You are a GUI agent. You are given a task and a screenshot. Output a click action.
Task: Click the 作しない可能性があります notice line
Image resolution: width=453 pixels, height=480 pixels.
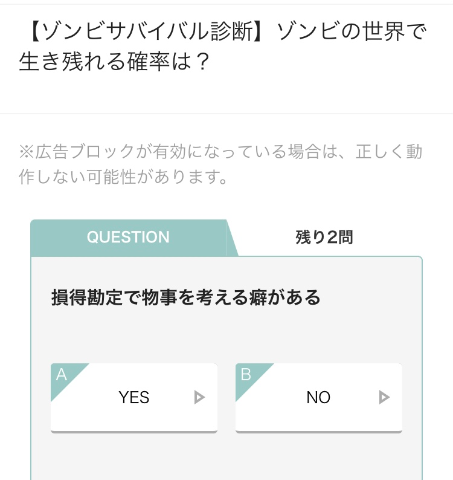pyautogui.click(x=123, y=177)
